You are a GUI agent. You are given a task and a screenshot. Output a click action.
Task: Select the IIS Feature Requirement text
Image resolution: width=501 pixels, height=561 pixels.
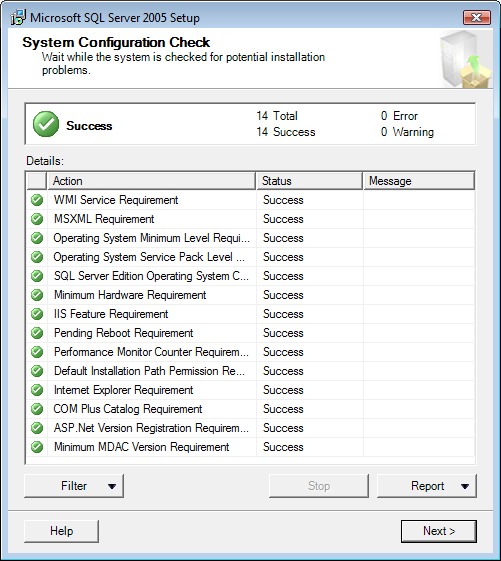point(111,314)
